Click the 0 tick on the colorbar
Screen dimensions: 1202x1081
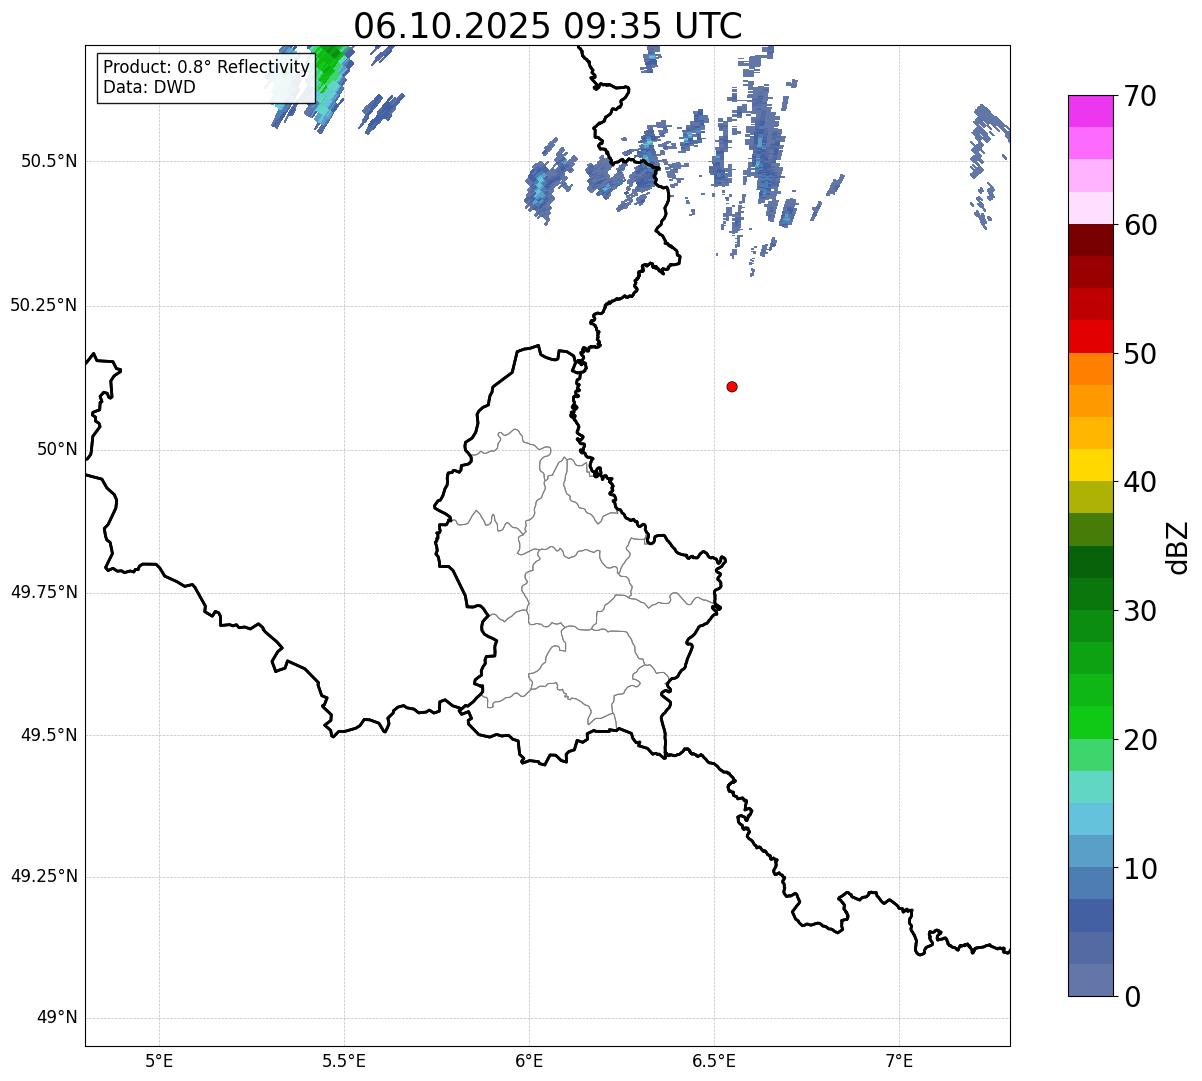(x=1132, y=997)
